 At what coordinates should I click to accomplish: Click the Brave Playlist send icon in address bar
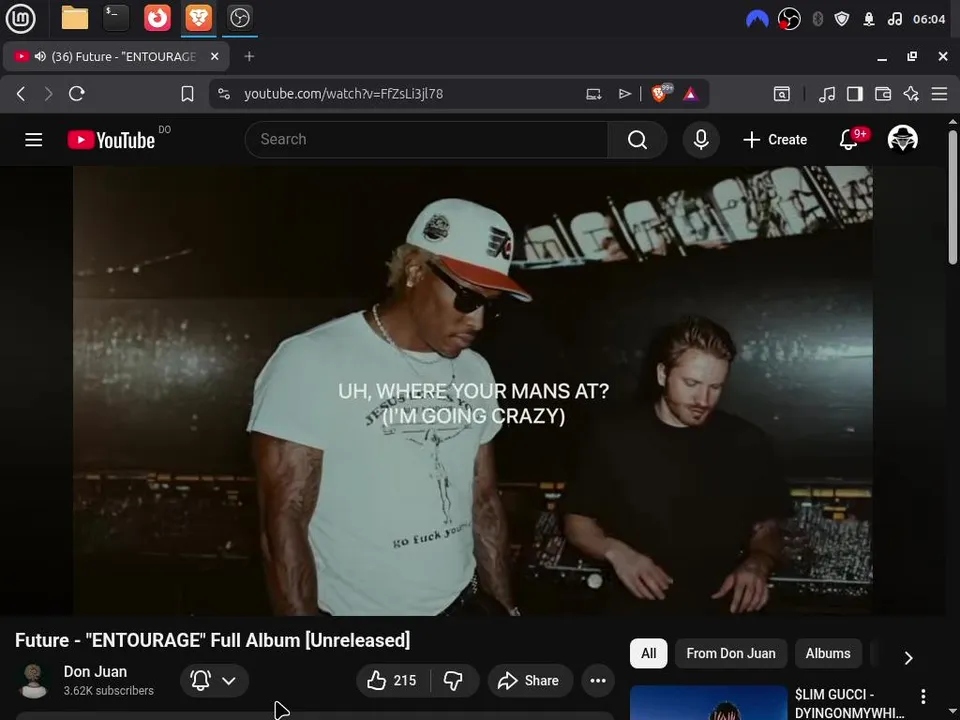624,94
